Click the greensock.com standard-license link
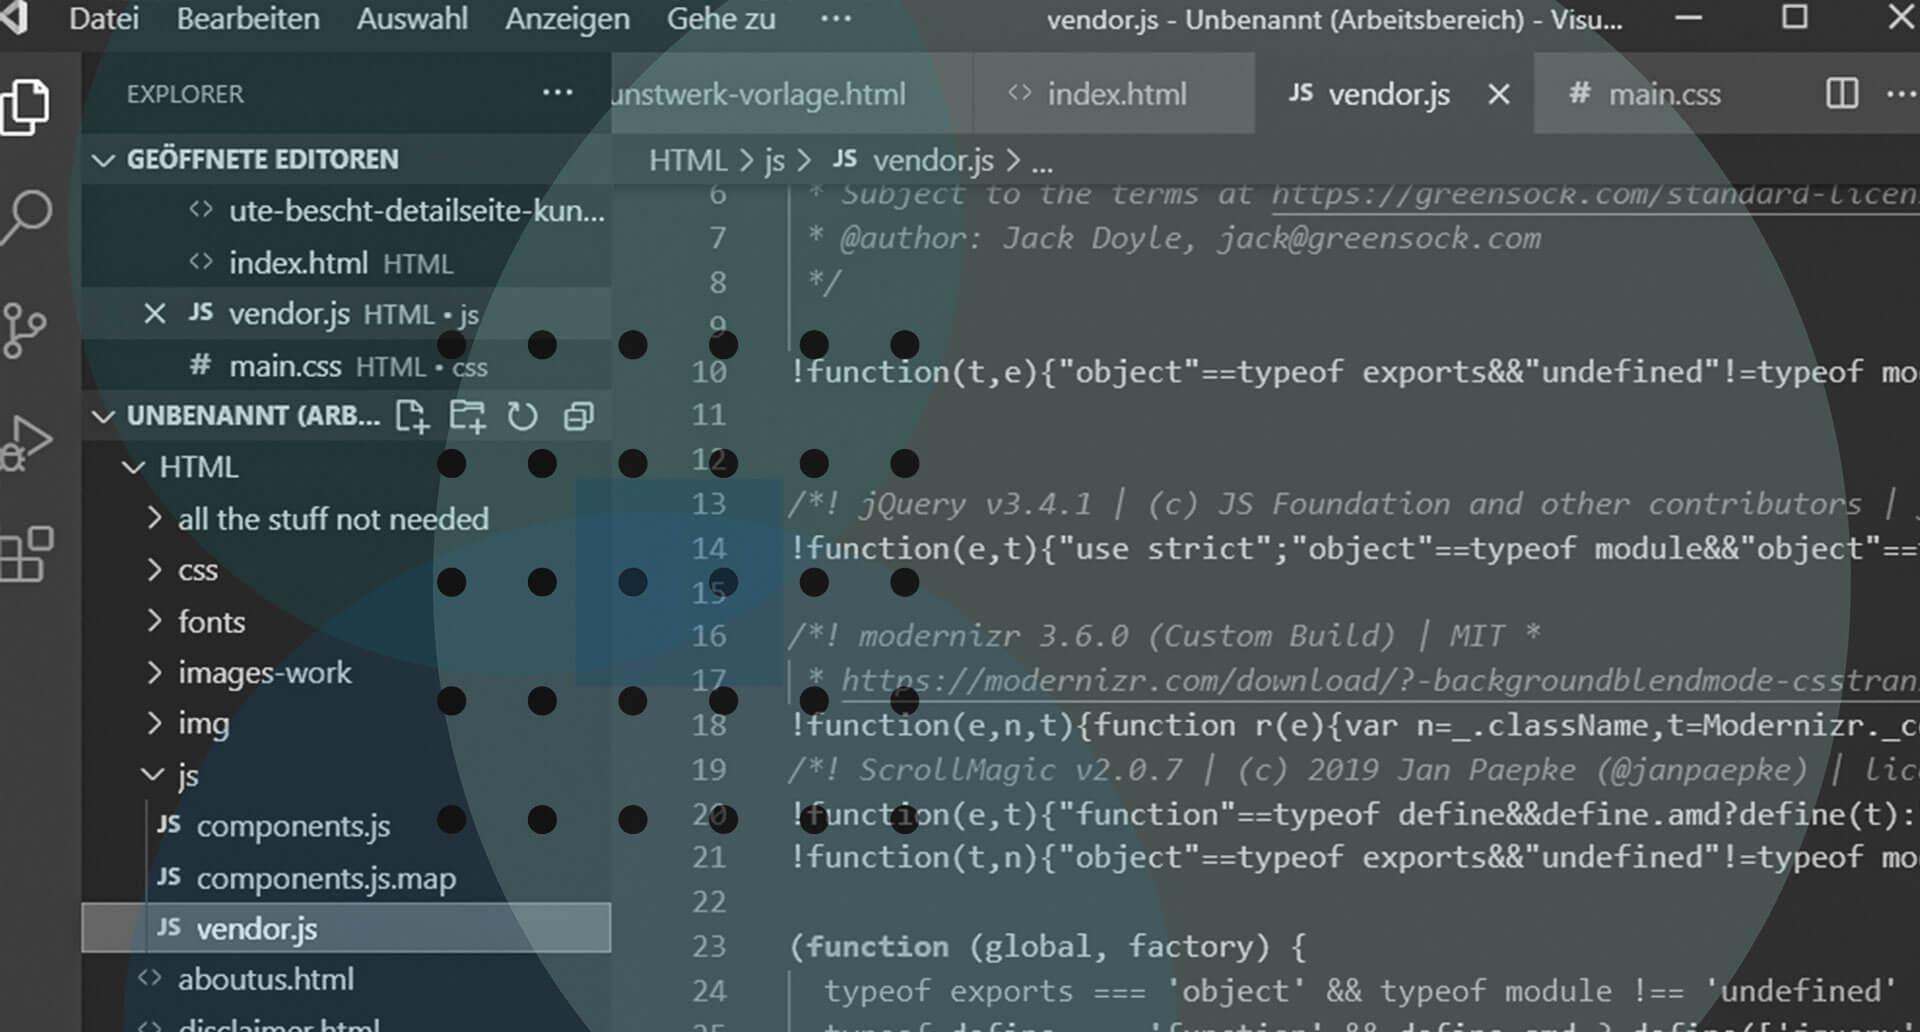 point(1595,195)
